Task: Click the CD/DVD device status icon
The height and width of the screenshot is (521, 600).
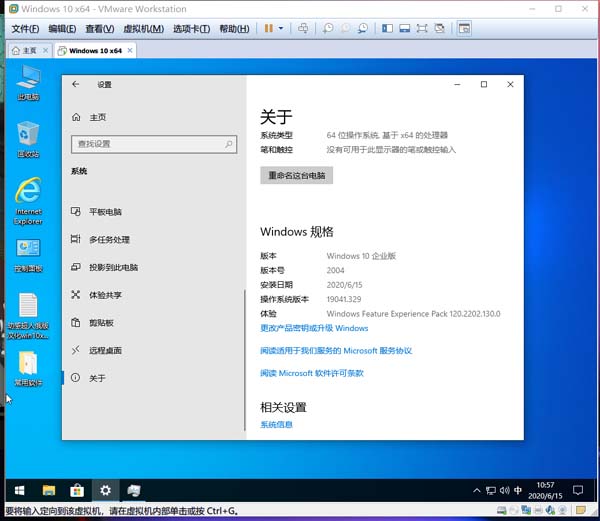Action: 514,510
